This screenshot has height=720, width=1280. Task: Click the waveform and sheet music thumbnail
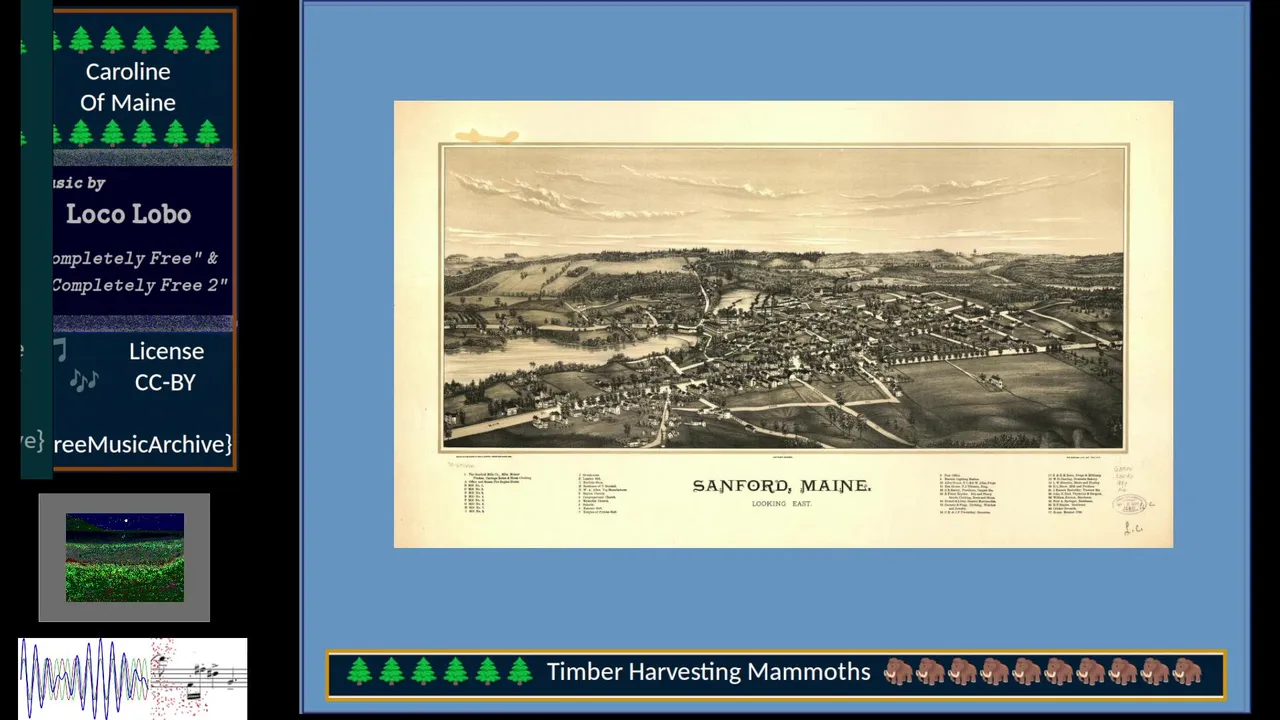(x=133, y=678)
